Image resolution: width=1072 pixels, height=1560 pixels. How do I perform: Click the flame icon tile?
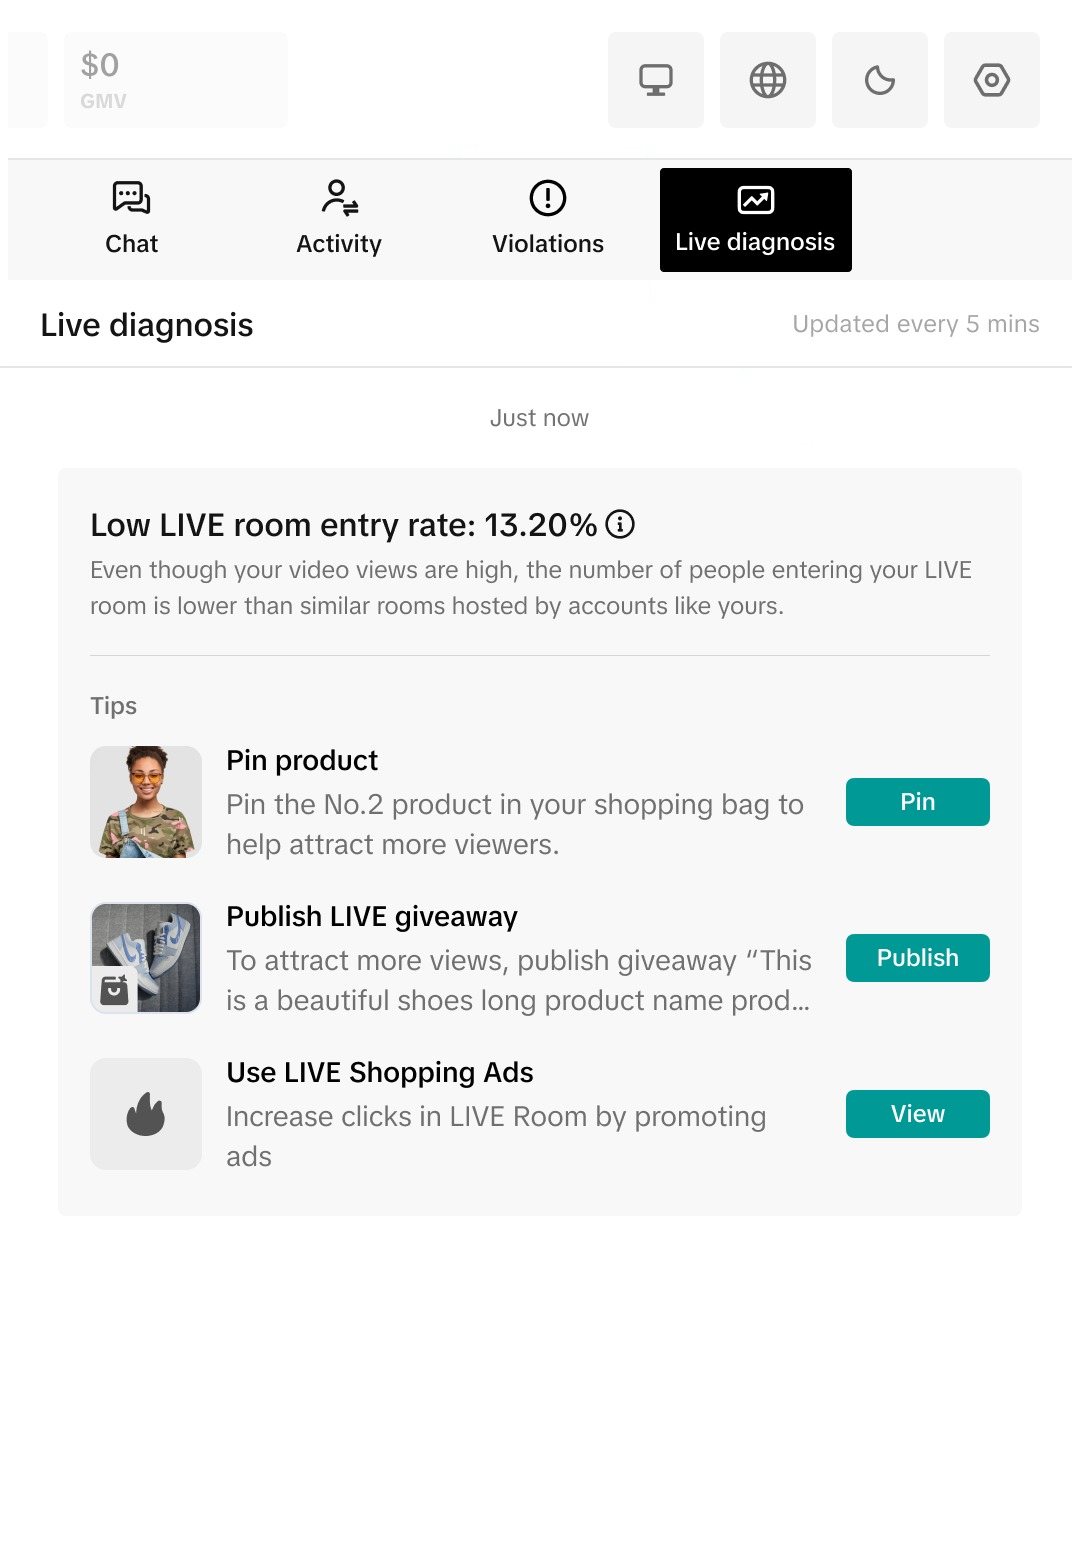146,1114
